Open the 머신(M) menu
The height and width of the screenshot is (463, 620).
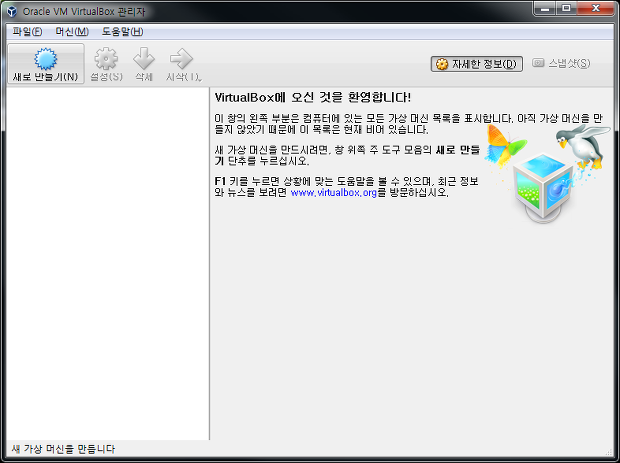pos(72,31)
